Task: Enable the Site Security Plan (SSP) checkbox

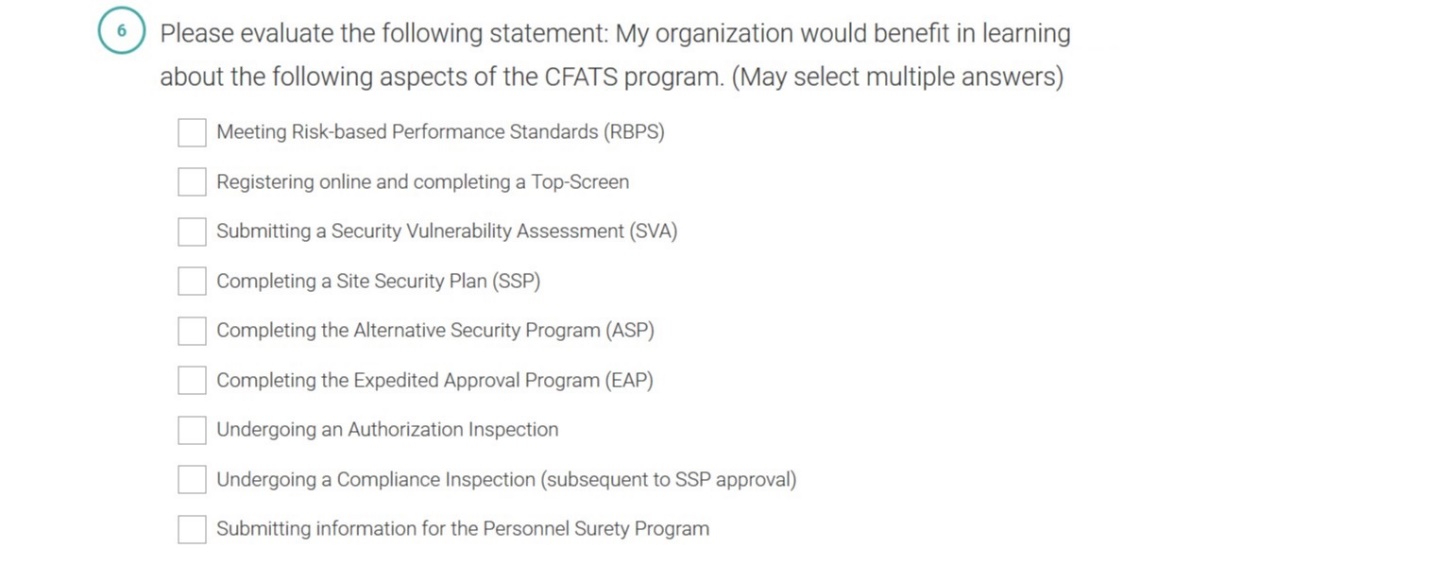Action: tap(192, 281)
